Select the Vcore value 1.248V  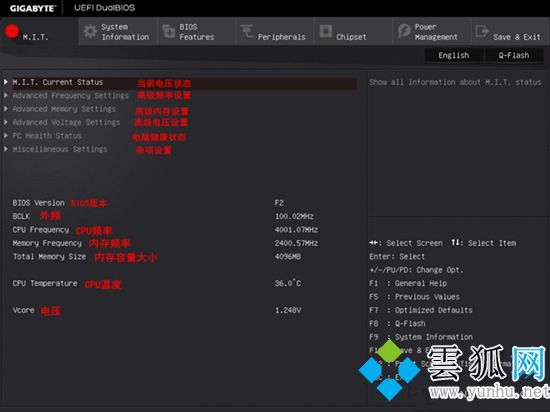[288, 310]
